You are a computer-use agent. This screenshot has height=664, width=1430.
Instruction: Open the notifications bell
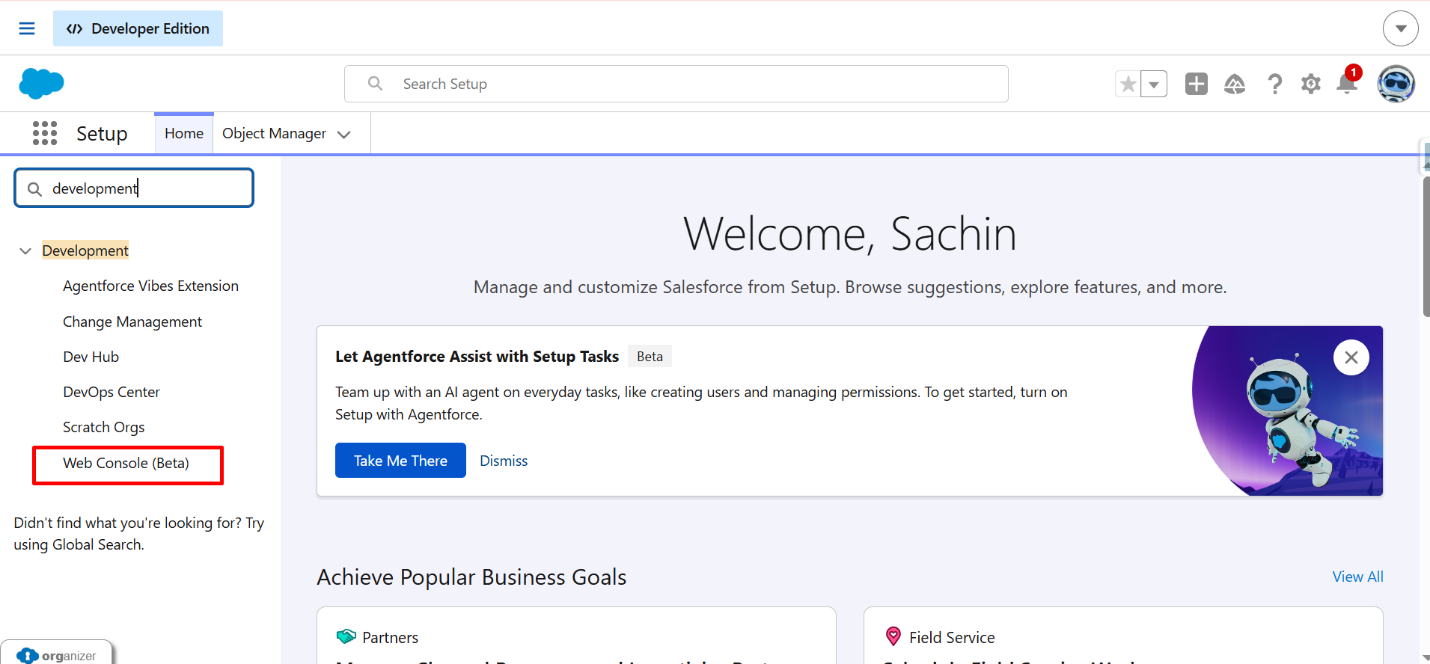point(1347,83)
